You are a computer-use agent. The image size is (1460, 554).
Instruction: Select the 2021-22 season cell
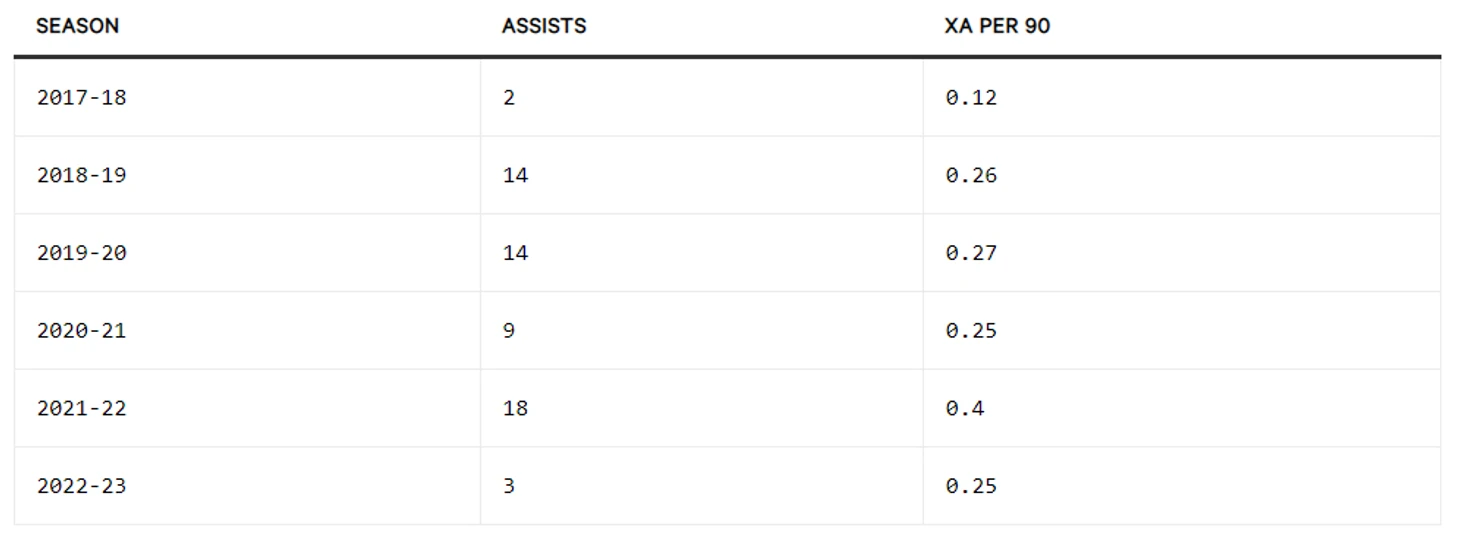click(x=82, y=409)
